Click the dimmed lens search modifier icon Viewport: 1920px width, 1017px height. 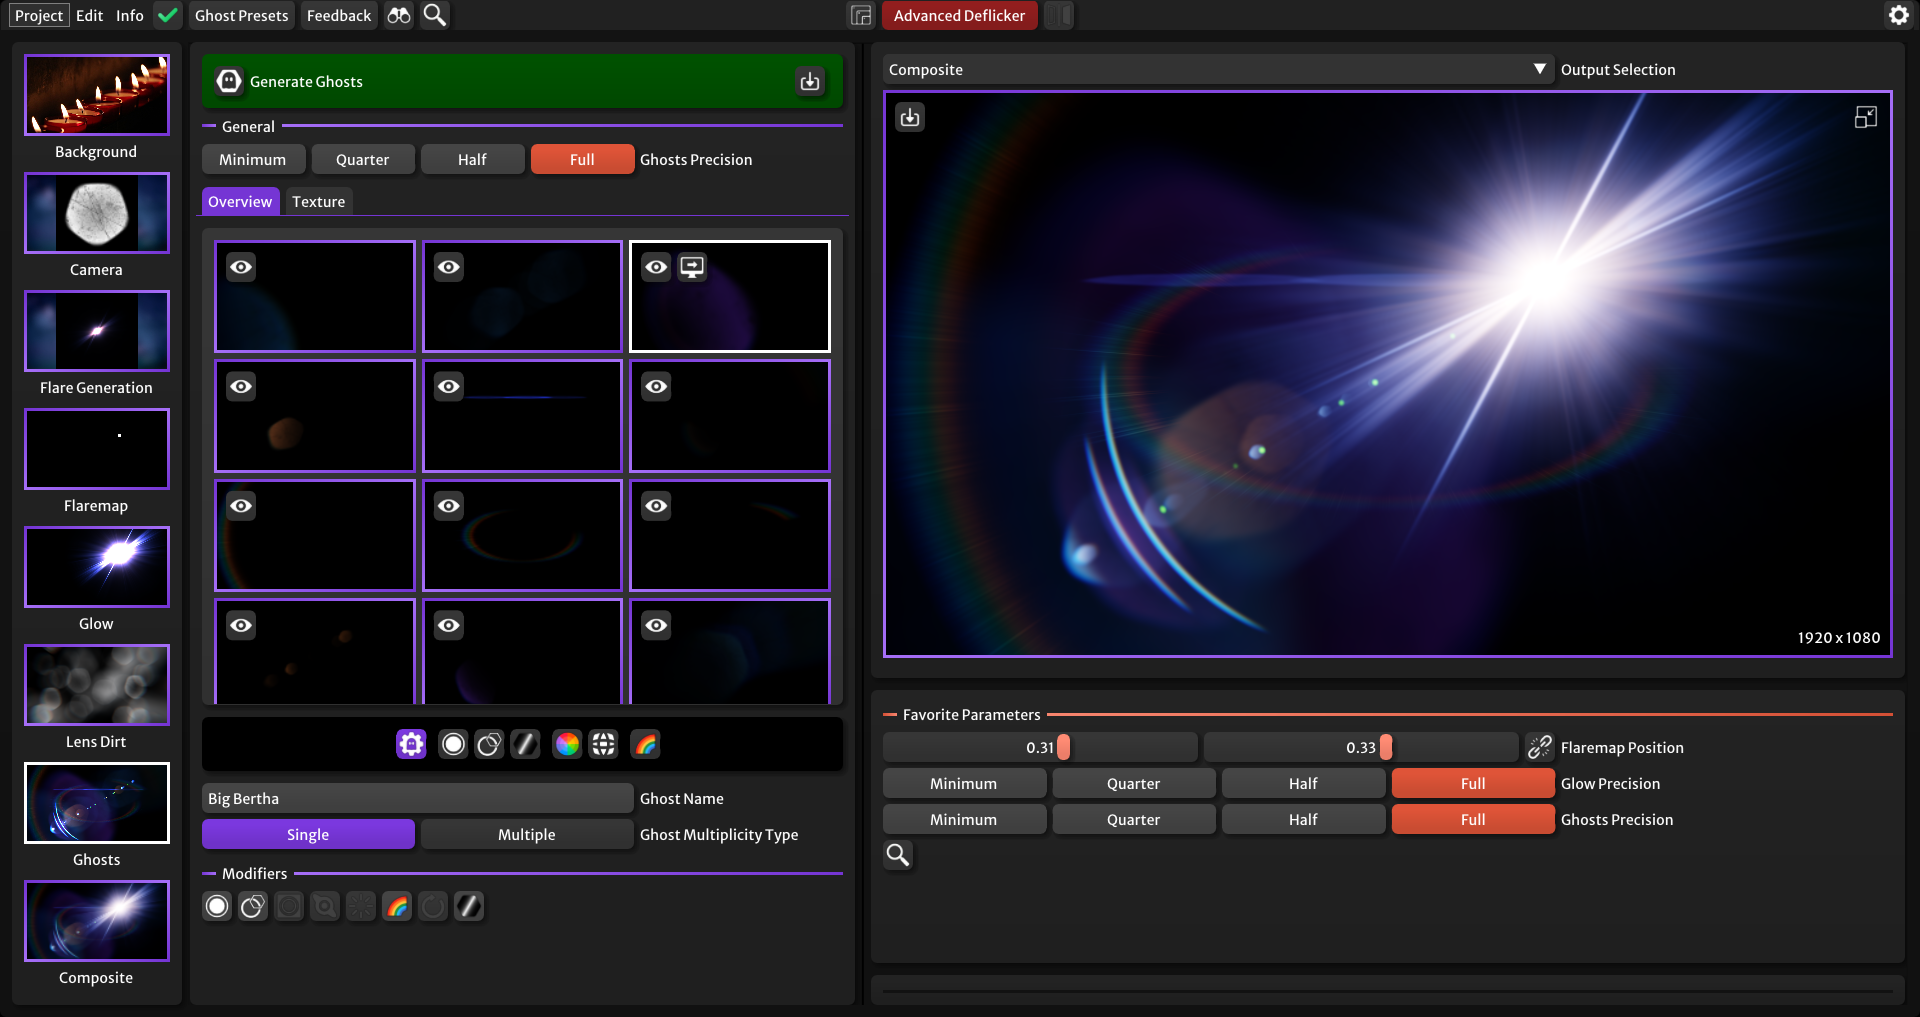coord(325,906)
